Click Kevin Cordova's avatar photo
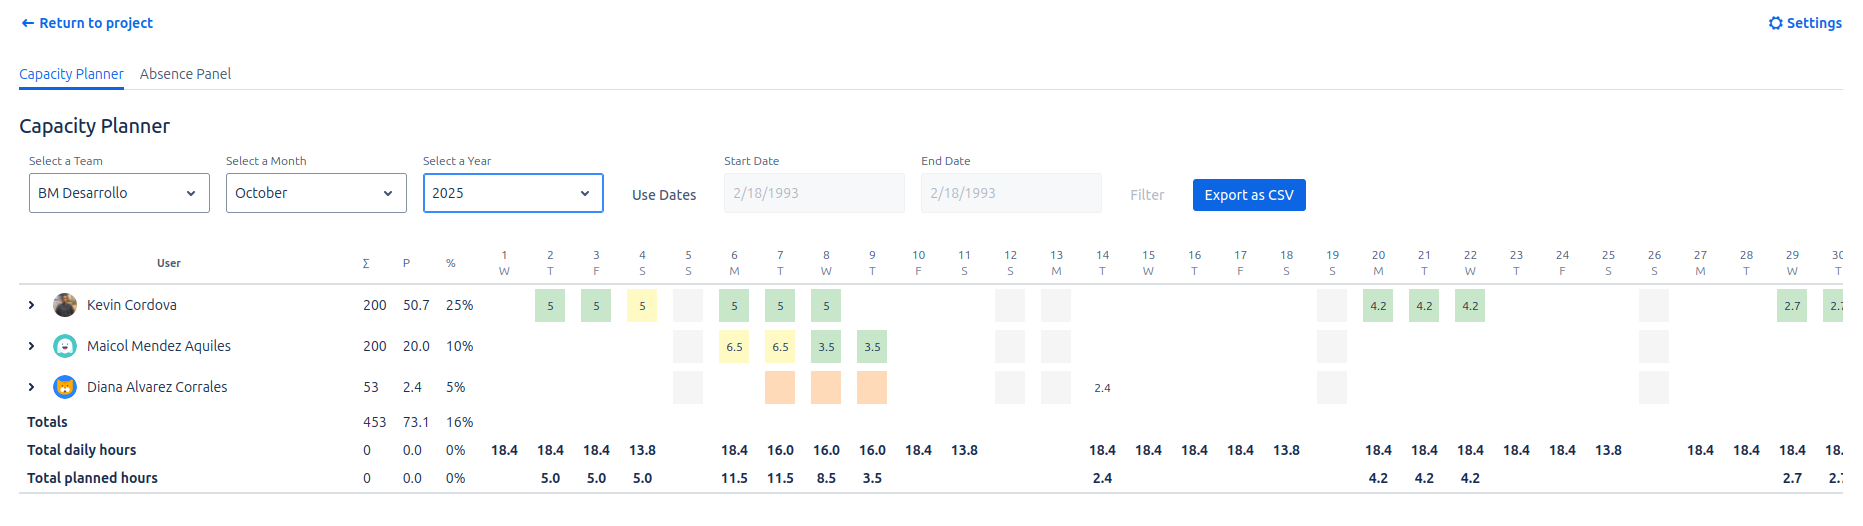Image resolution: width=1863 pixels, height=526 pixels. click(x=65, y=305)
